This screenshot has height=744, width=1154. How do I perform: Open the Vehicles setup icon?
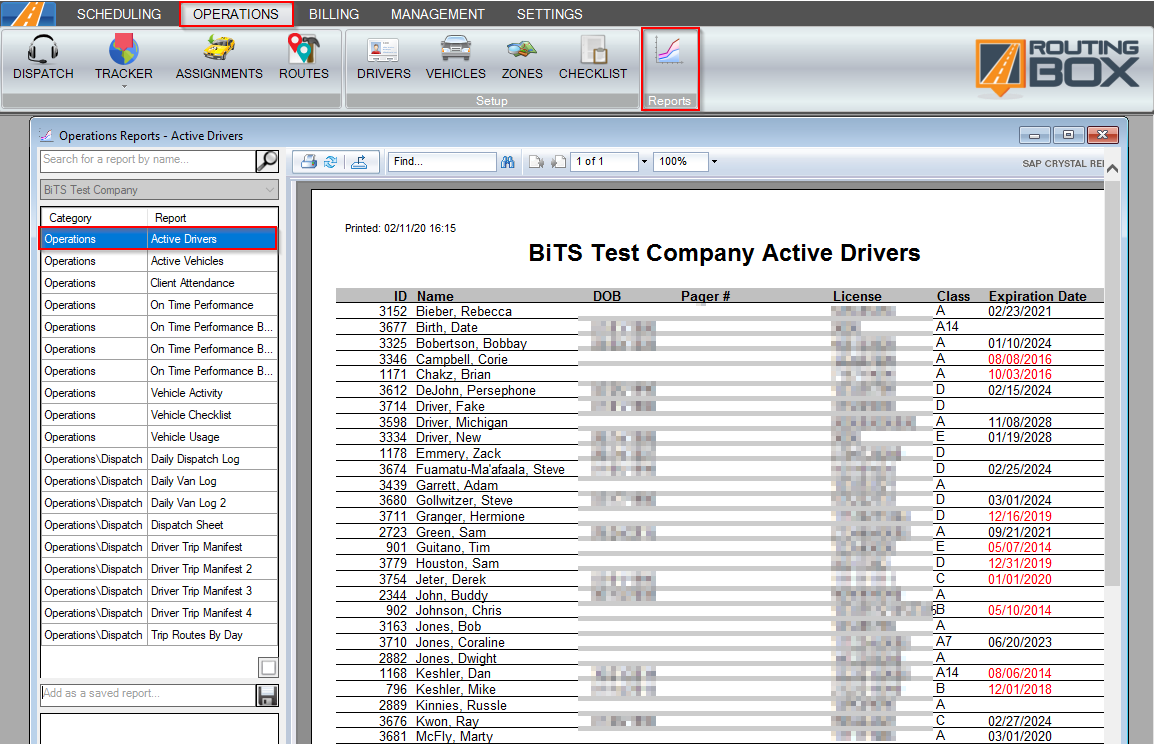[x=455, y=50]
